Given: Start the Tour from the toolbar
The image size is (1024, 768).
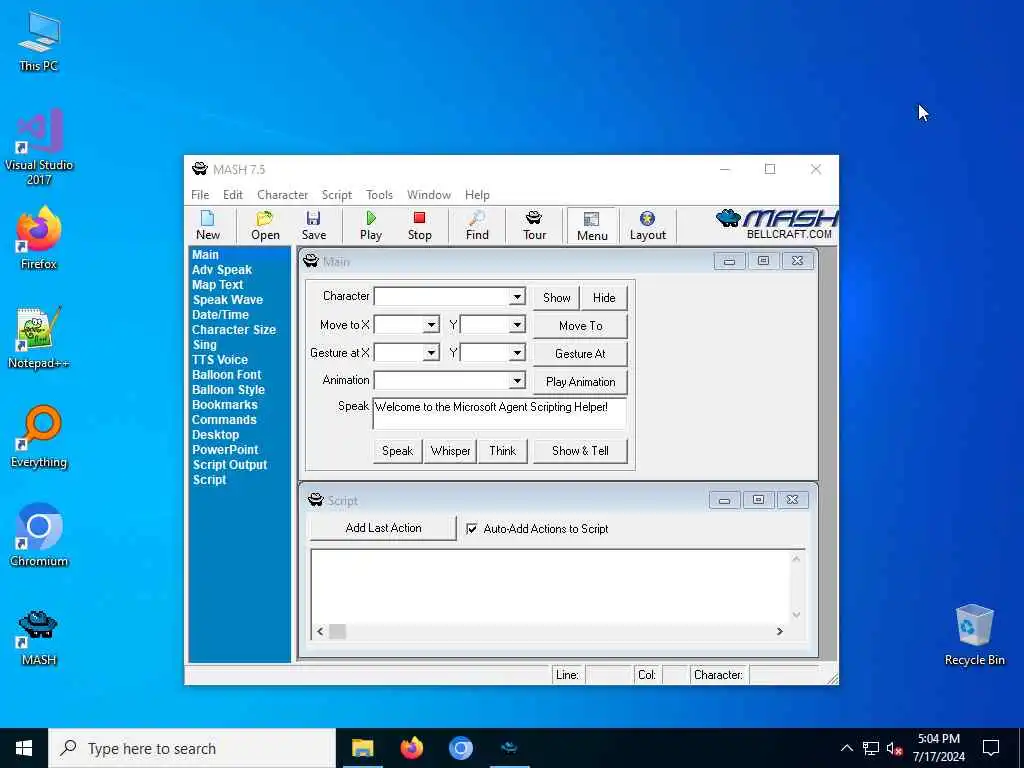Looking at the screenshot, I should pos(534,225).
